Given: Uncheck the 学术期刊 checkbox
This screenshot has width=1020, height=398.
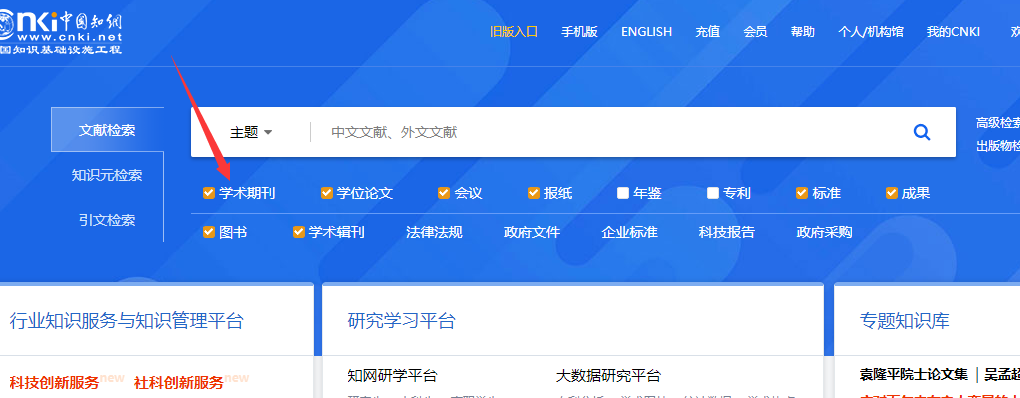Looking at the screenshot, I should tap(209, 192).
